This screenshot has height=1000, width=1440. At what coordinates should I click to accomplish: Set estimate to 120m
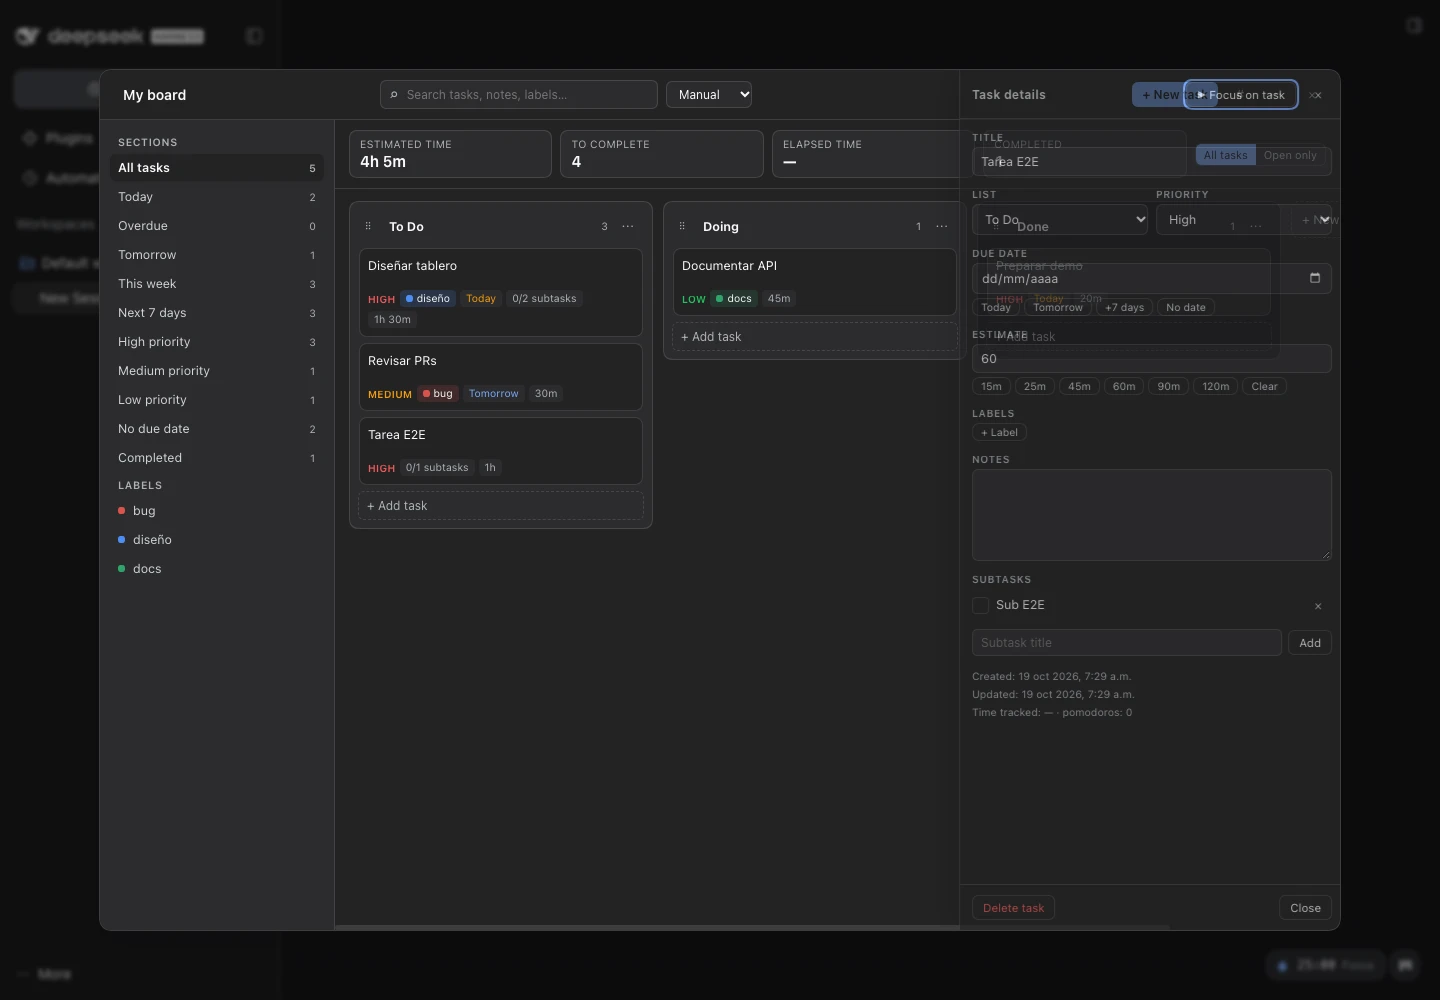pyautogui.click(x=1216, y=386)
